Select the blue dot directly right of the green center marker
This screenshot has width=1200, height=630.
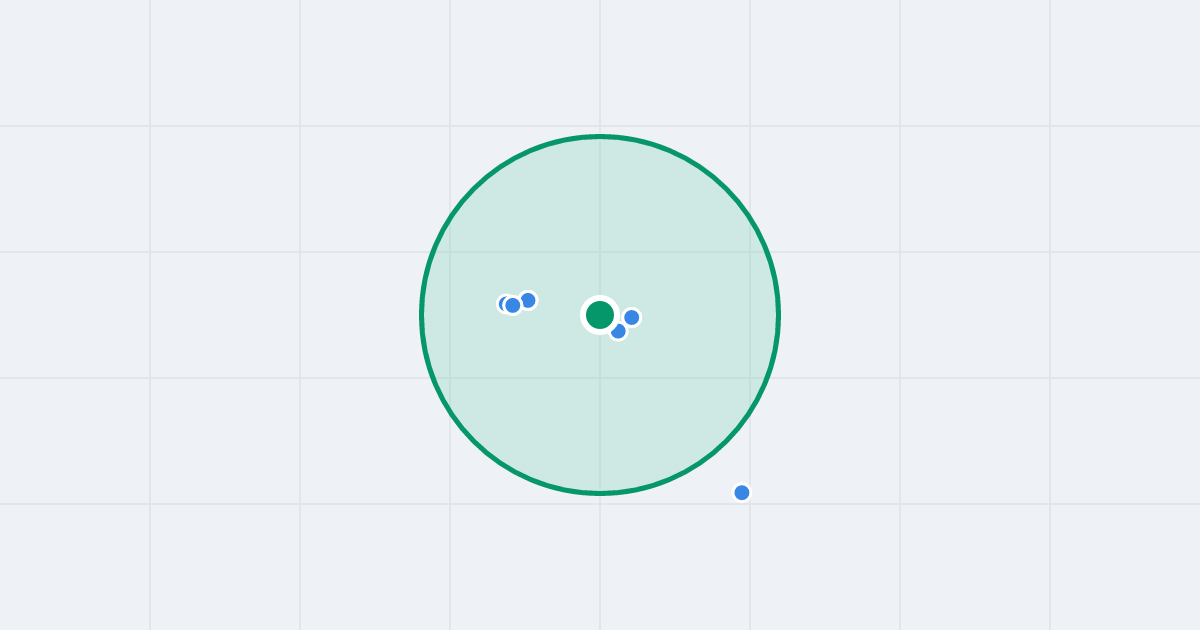[631, 317]
